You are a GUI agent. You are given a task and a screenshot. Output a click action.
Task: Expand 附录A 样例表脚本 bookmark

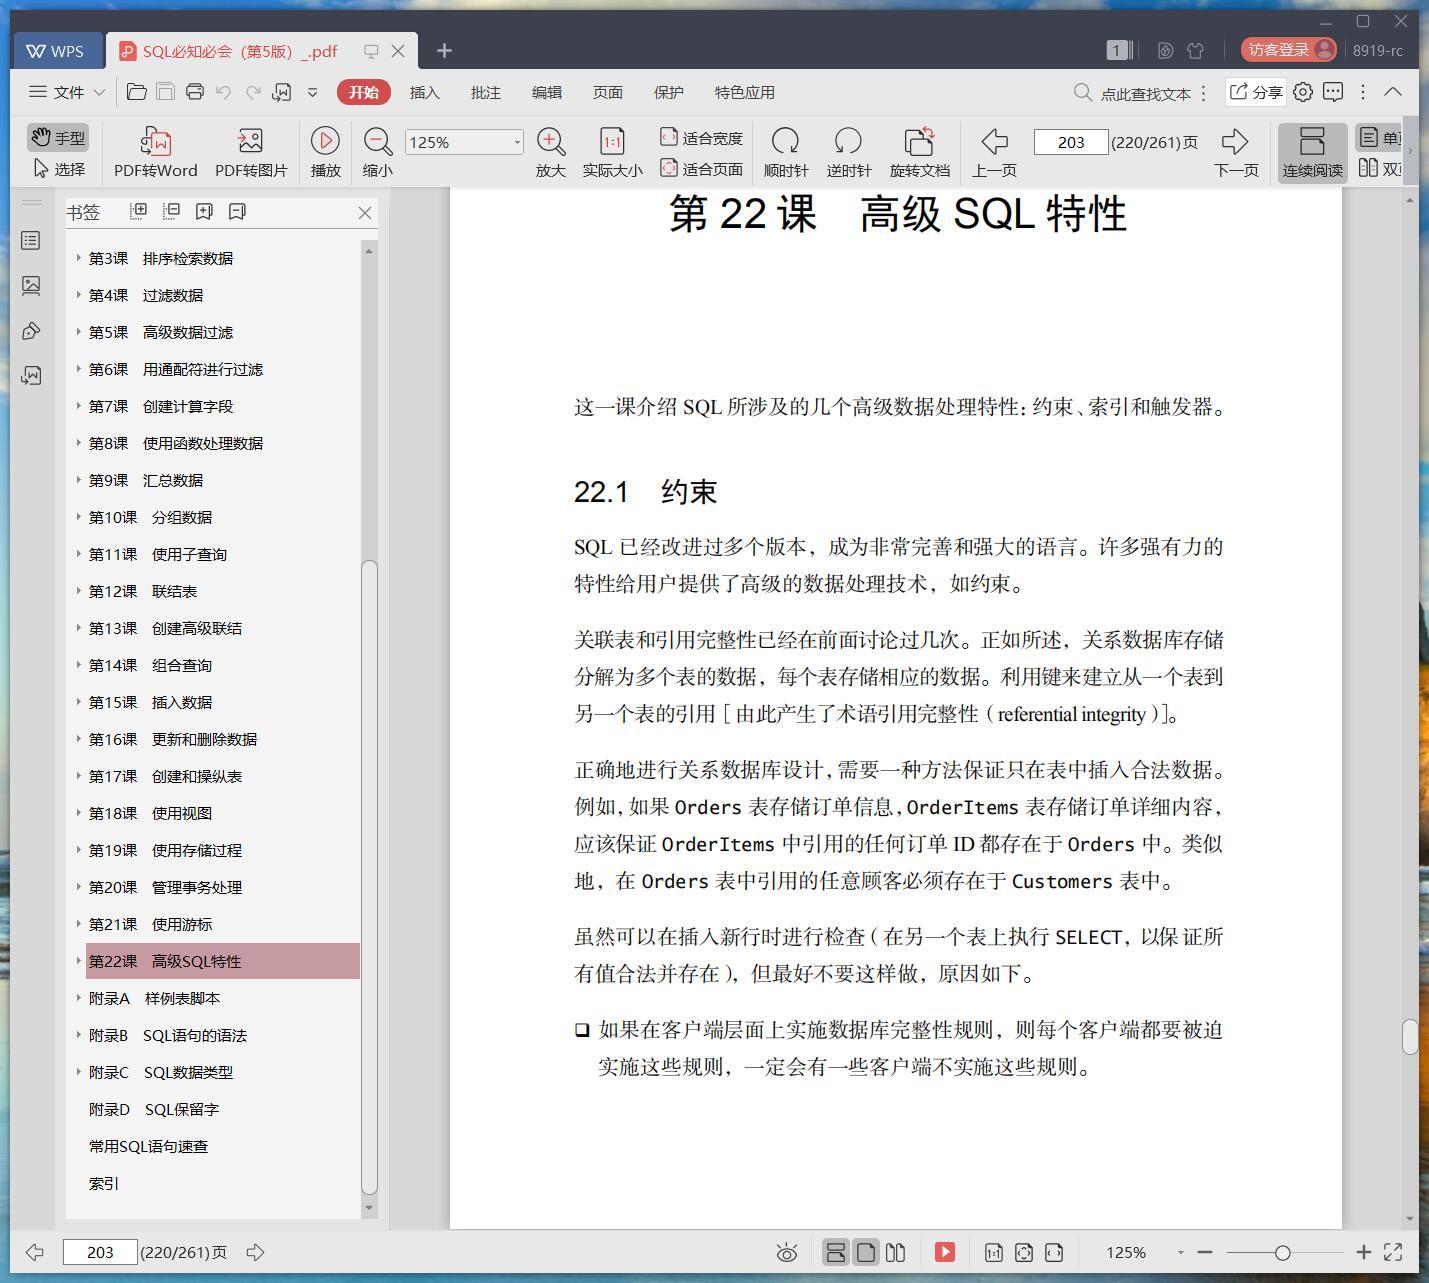pyautogui.click(x=79, y=997)
